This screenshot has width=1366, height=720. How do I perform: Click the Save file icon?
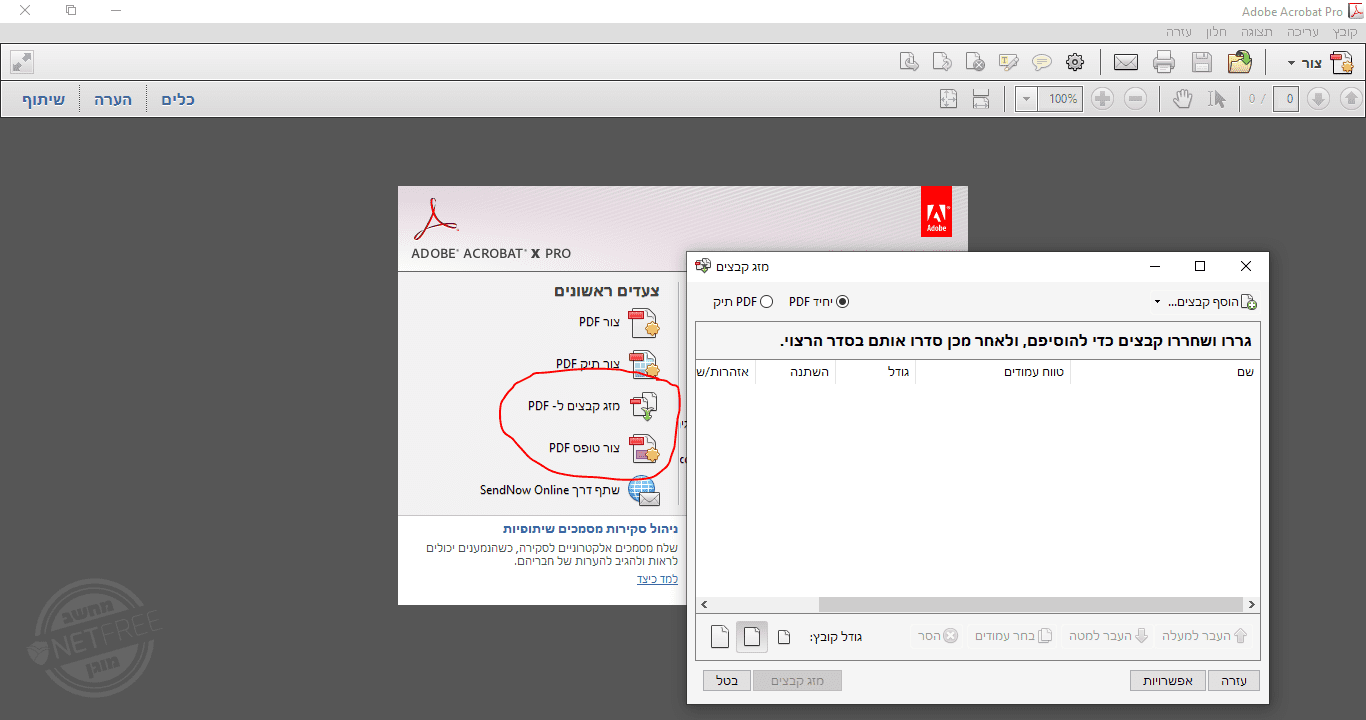click(x=1201, y=62)
